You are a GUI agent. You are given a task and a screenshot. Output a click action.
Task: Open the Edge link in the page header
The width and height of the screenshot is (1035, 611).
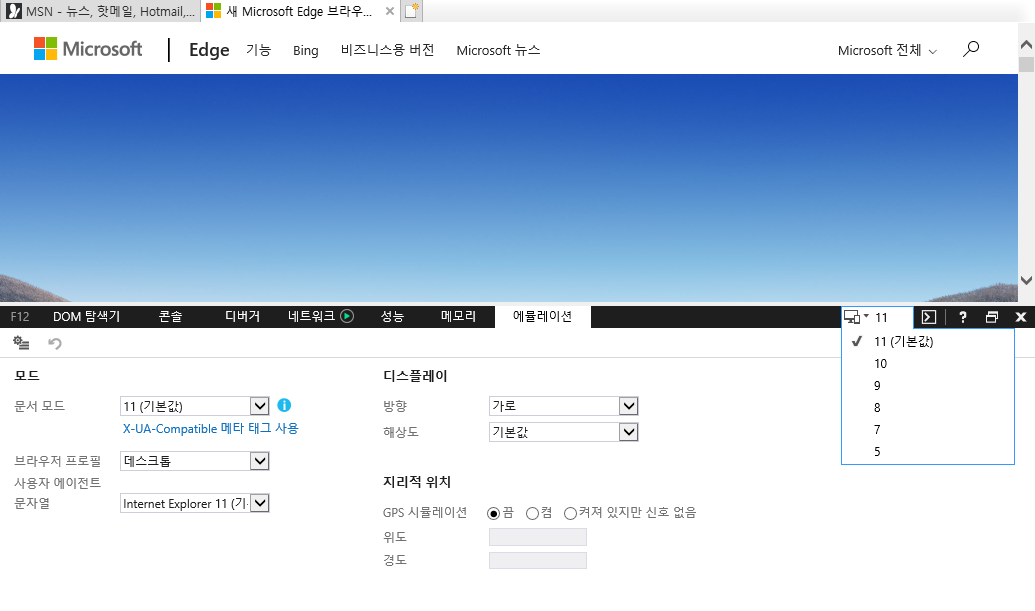[x=209, y=49]
